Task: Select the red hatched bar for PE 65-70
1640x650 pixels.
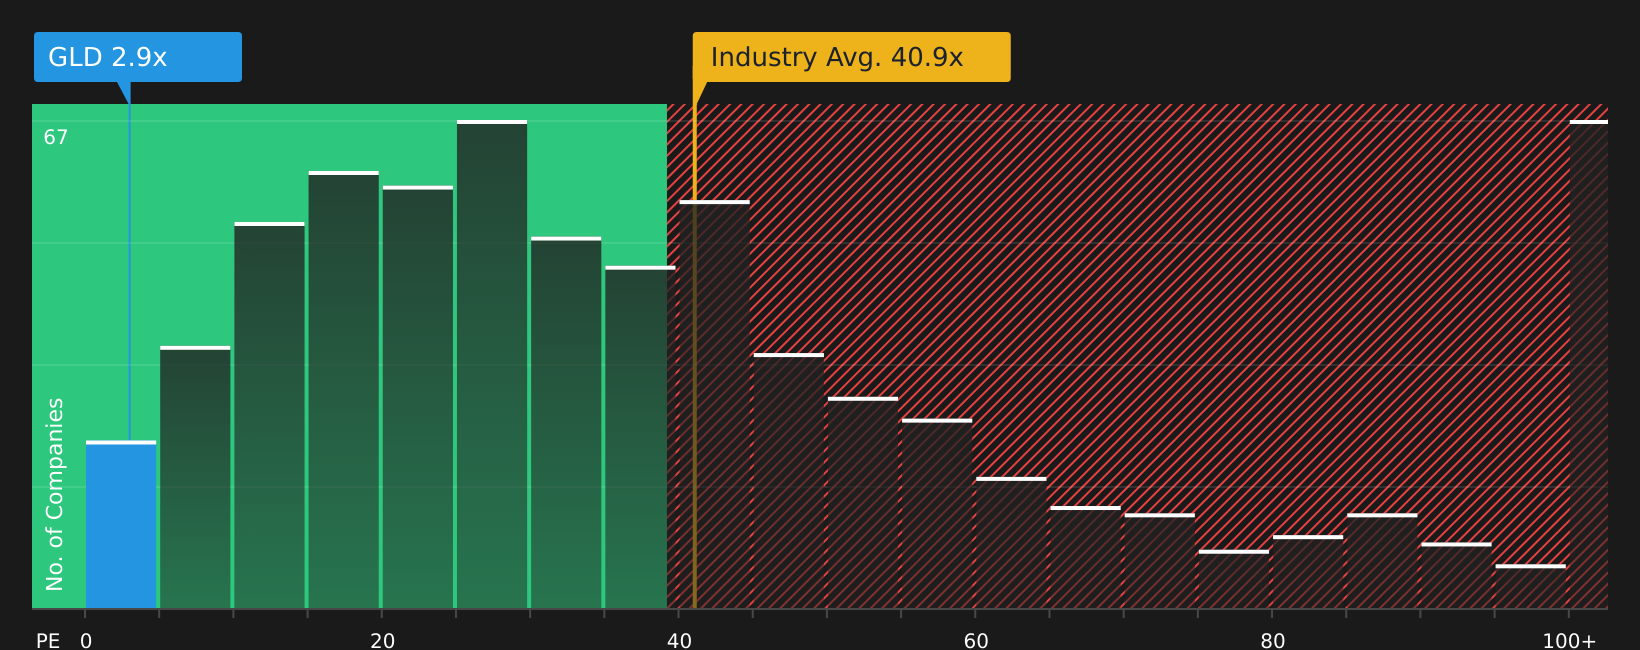Action: click(1085, 557)
